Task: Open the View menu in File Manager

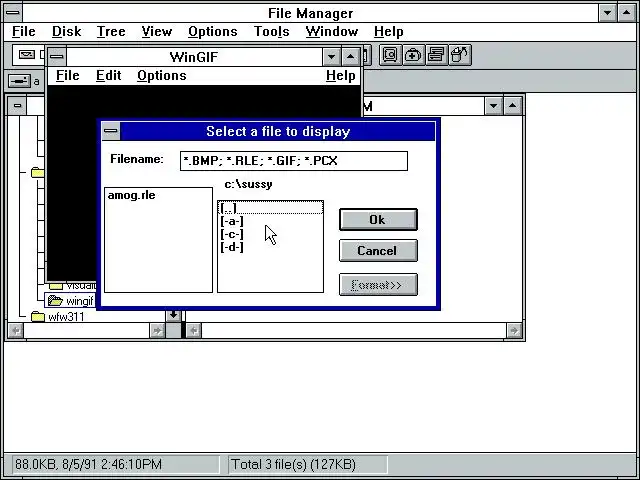Action: pos(157,31)
